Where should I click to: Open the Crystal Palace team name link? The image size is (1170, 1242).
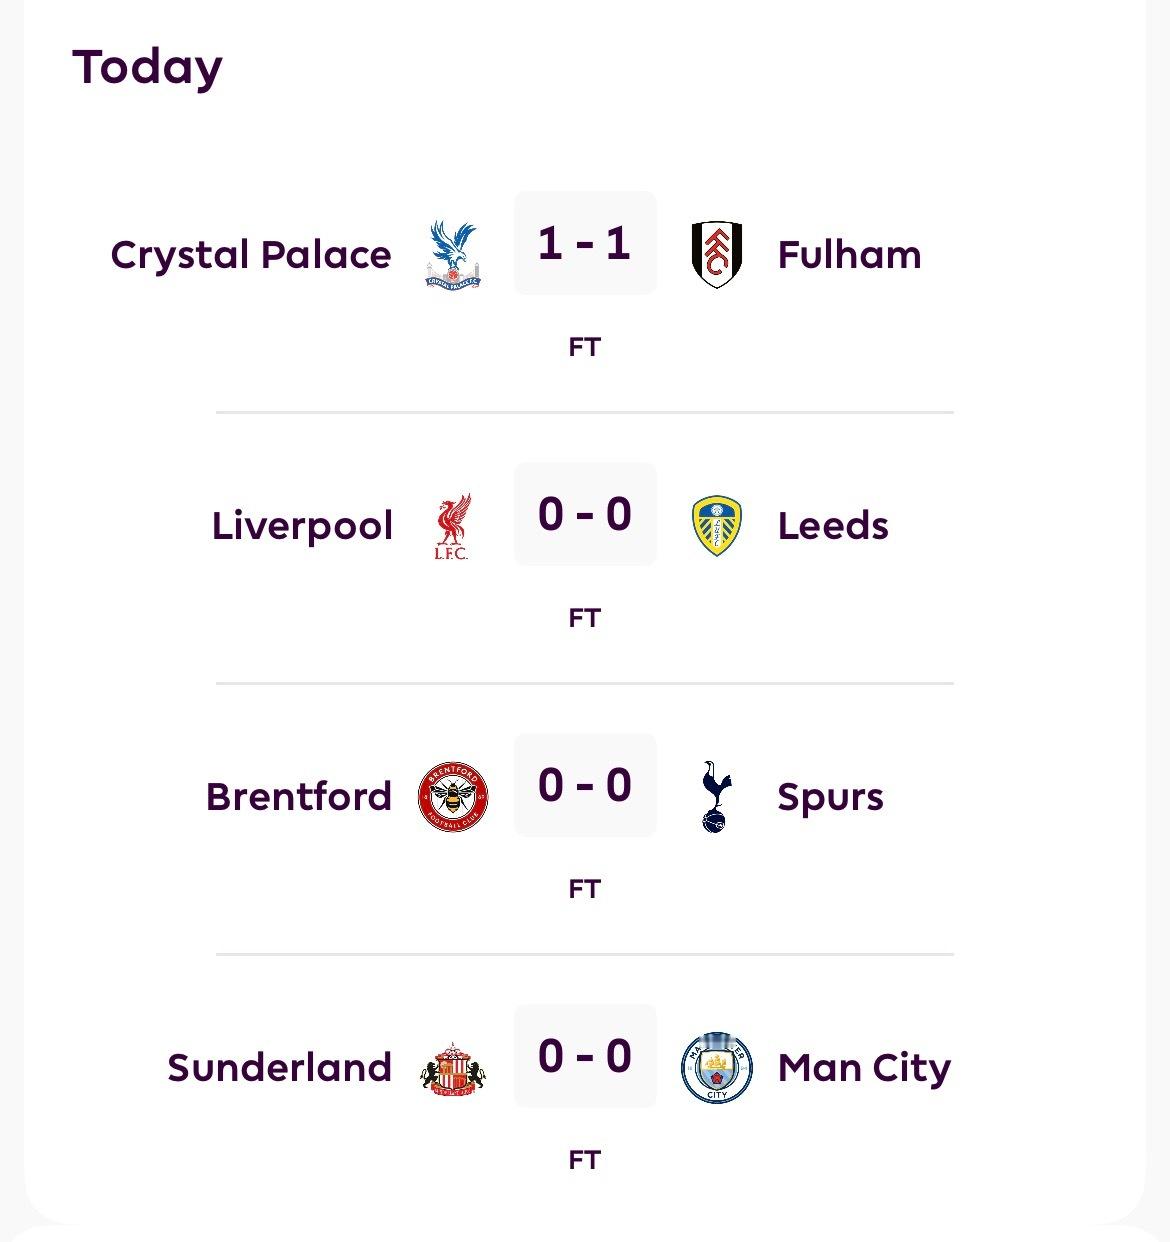coord(251,255)
